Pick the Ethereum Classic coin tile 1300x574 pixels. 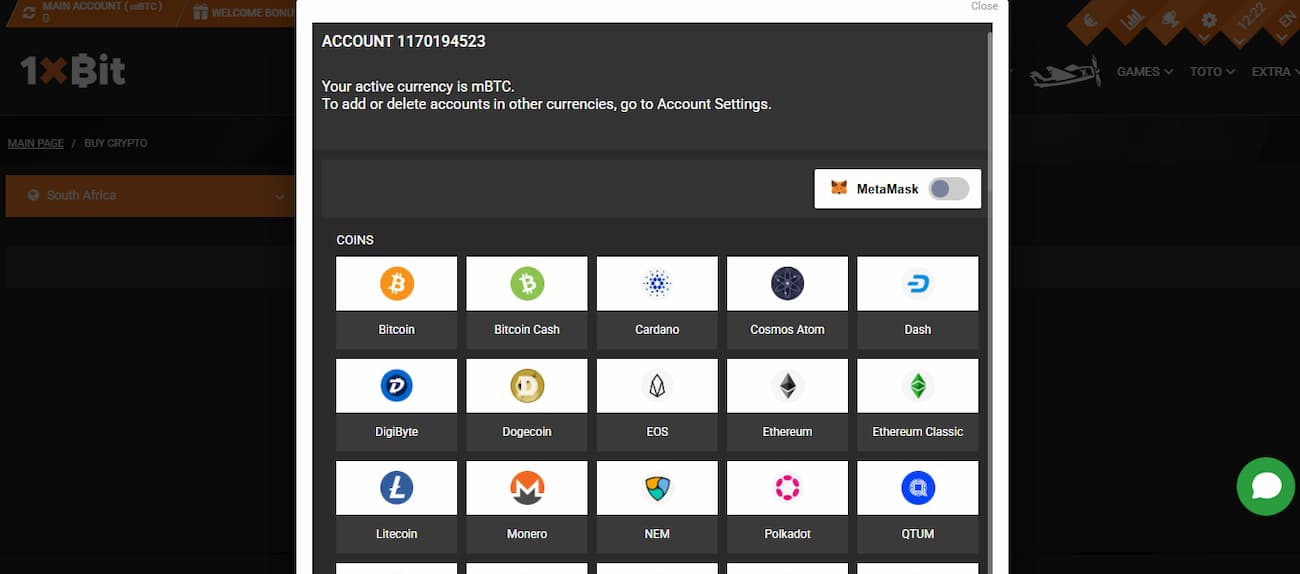click(x=917, y=404)
